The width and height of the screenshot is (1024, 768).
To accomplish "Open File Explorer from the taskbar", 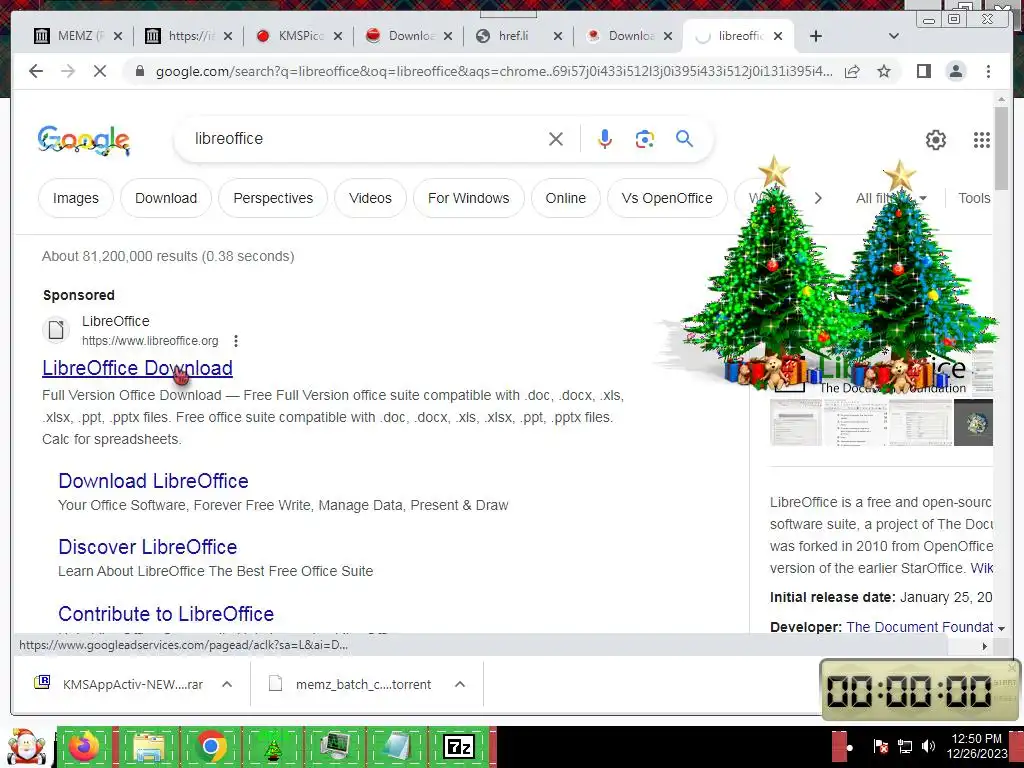I will pyautogui.click(x=148, y=746).
